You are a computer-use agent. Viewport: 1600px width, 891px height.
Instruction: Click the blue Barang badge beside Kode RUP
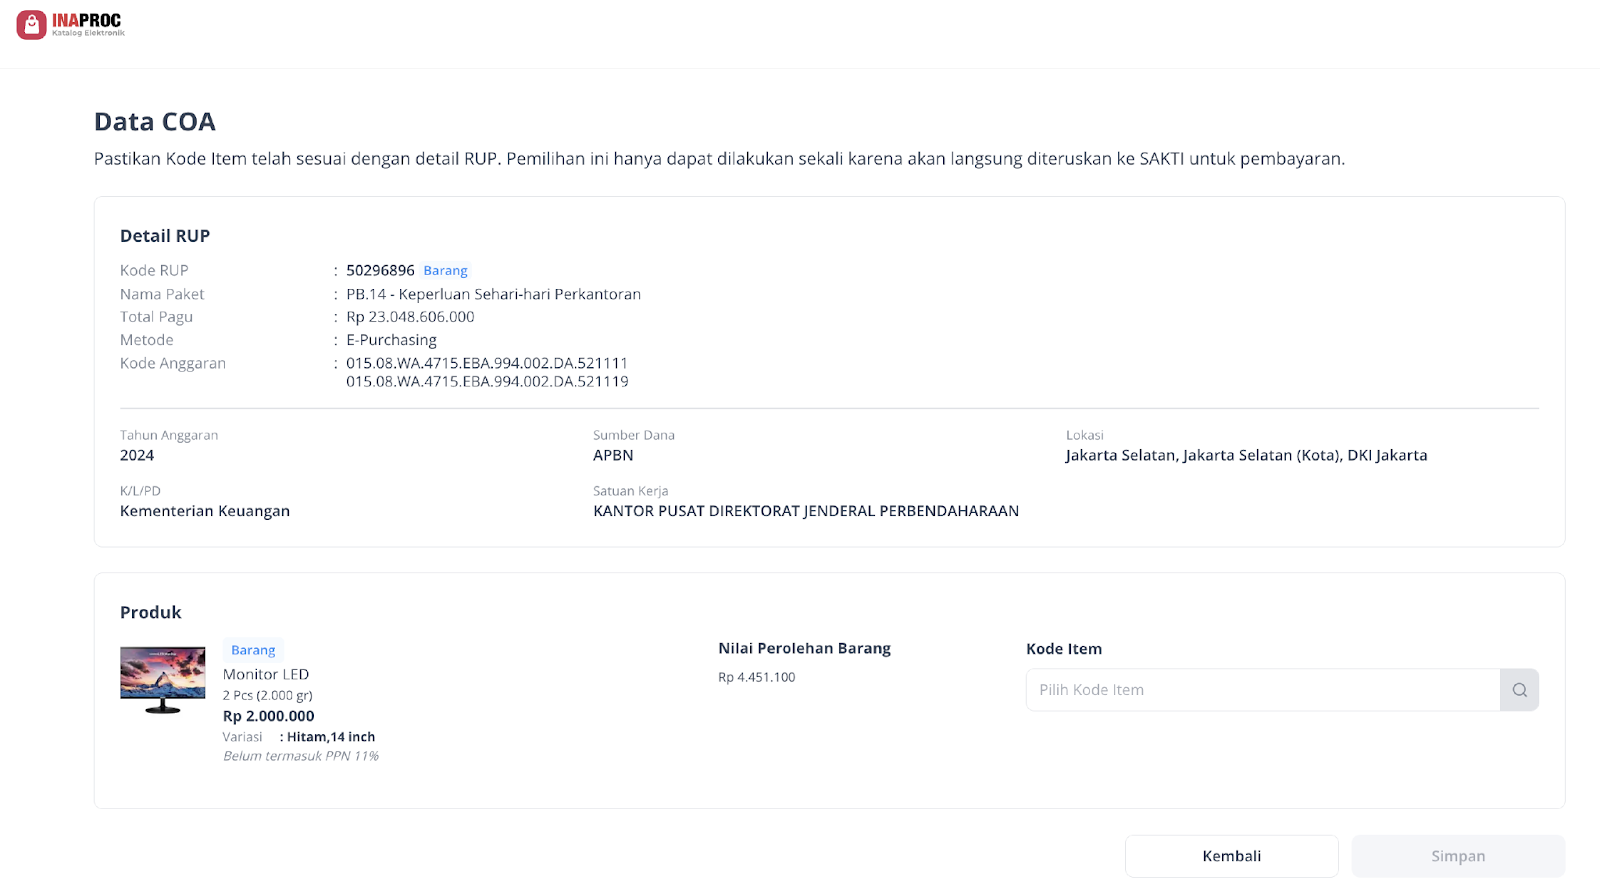(x=445, y=270)
